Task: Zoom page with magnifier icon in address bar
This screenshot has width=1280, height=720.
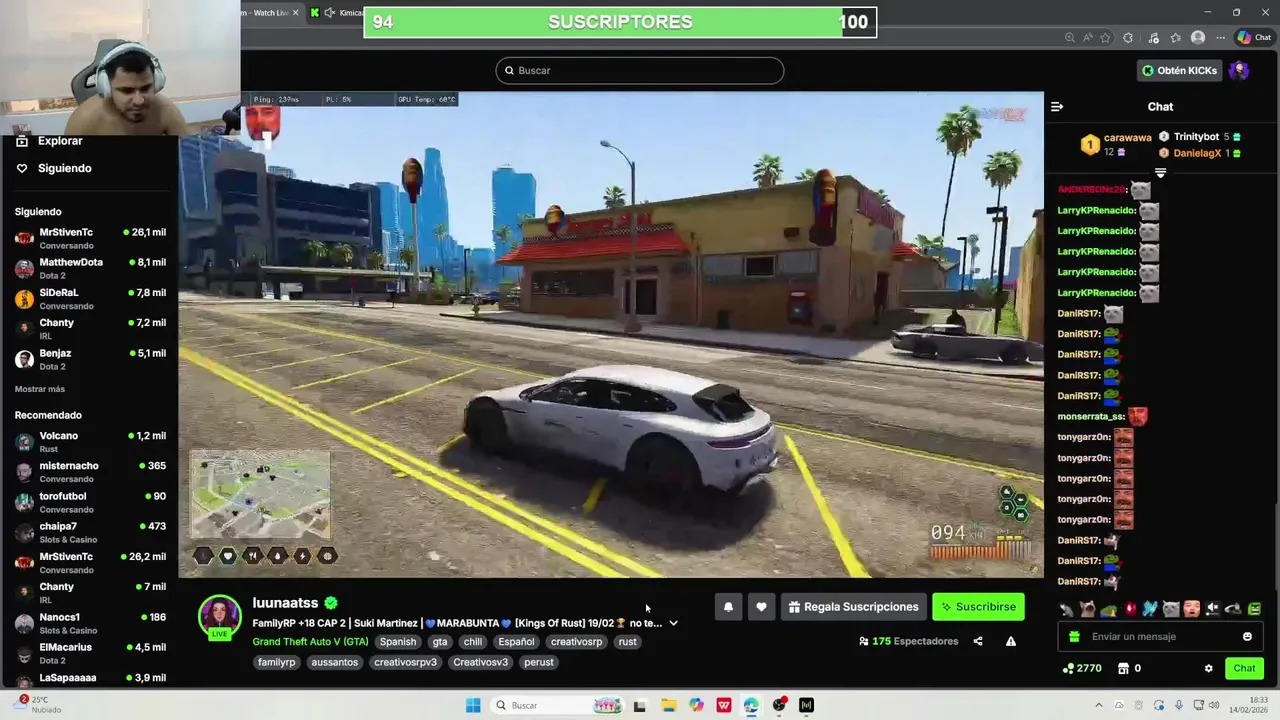Action: pos(1070,38)
